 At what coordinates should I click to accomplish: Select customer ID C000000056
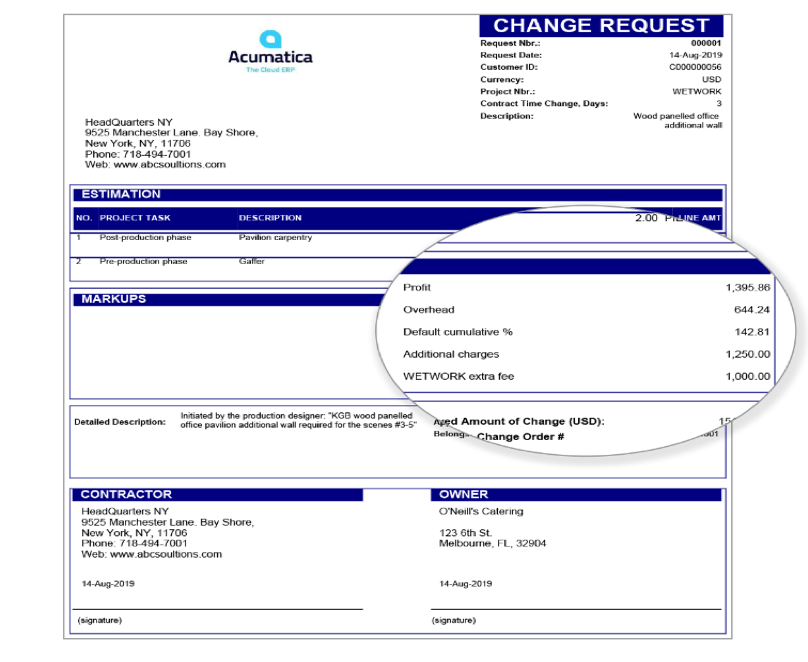695,67
